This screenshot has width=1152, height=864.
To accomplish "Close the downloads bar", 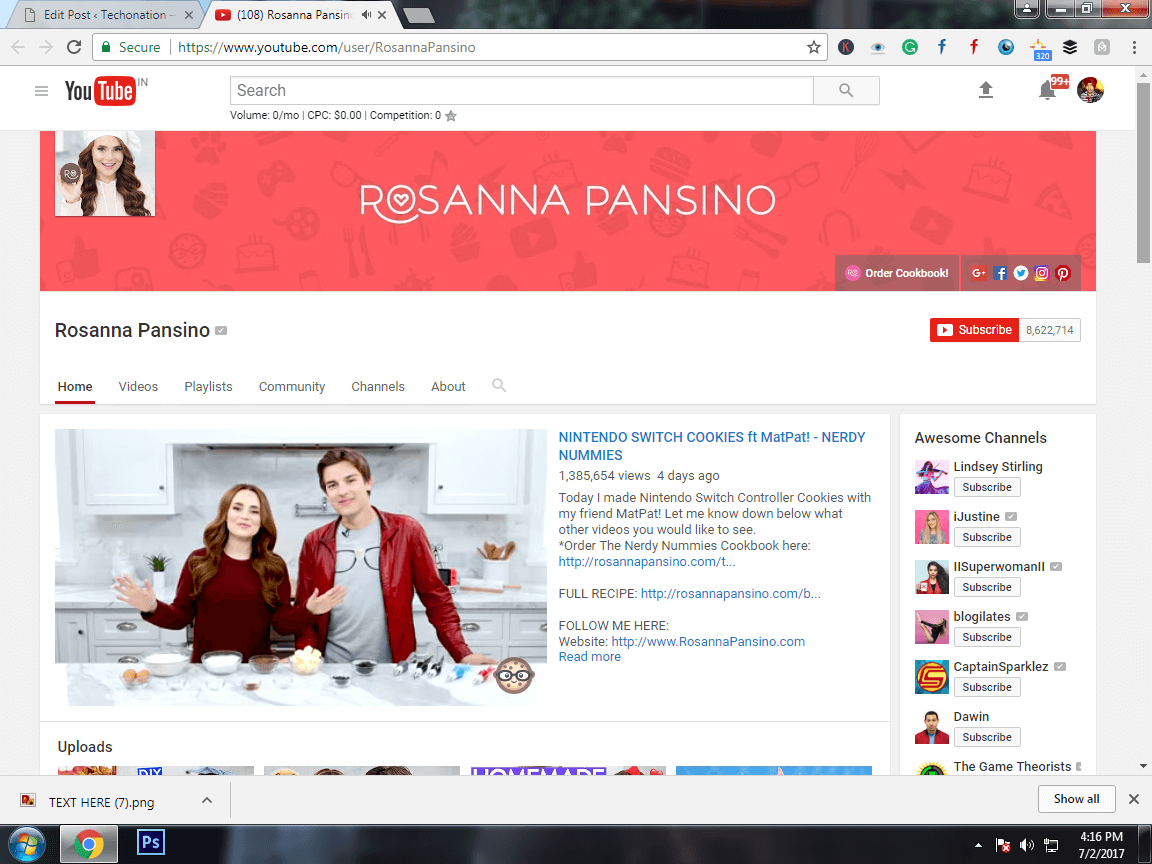I will [x=1134, y=799].
